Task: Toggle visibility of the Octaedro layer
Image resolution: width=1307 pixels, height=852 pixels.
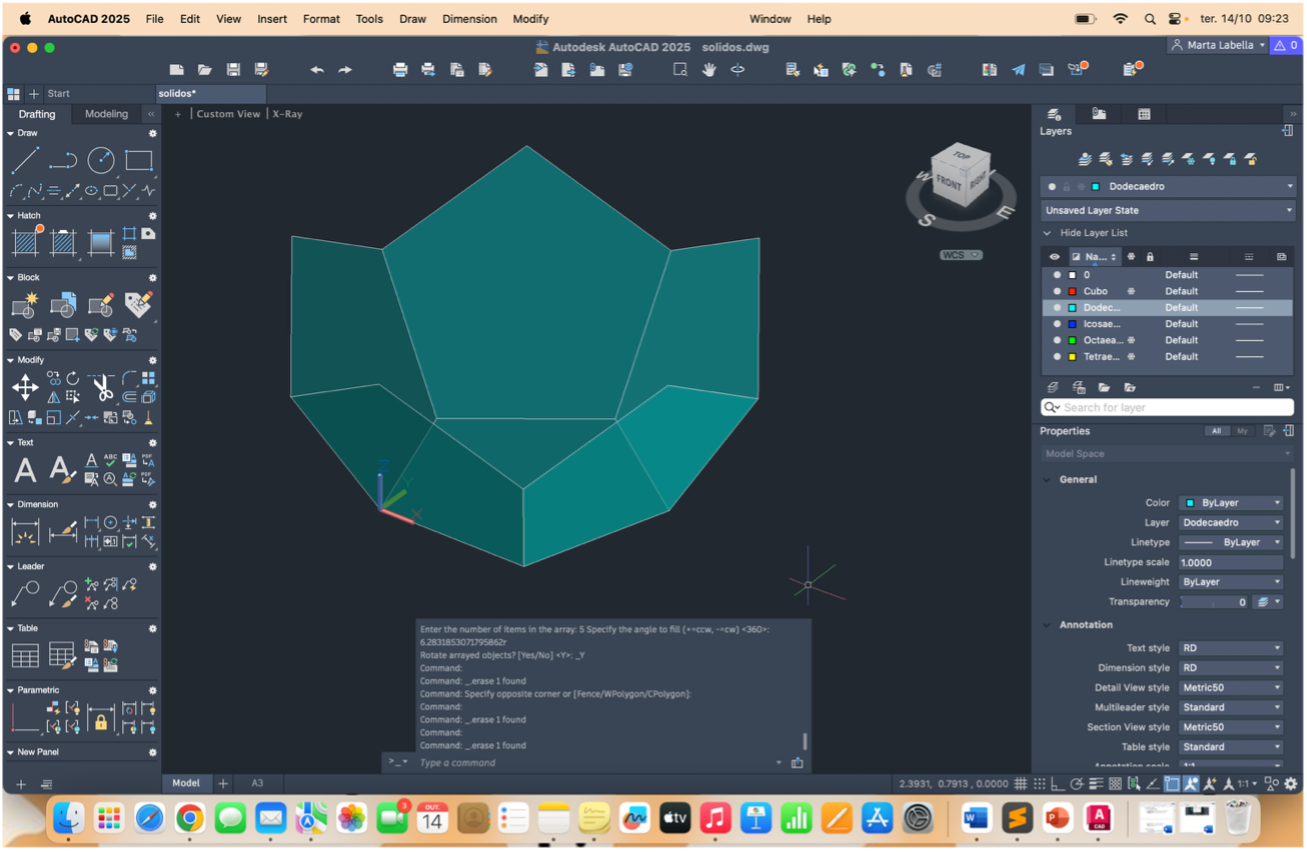Action: tap(1057, 340)
